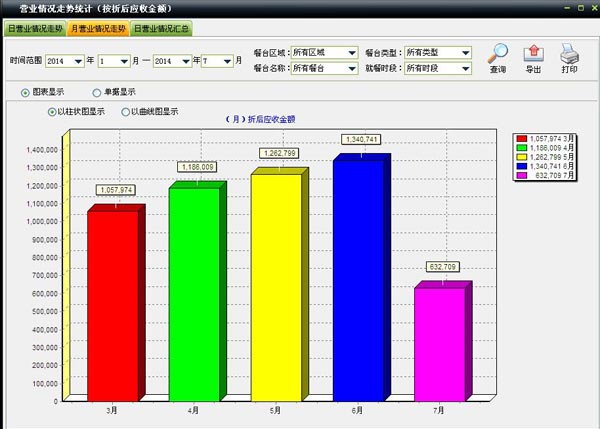Switch to the 日营业情况走势 tab
Screen dimensions: 600x429
tap(35, 29)
